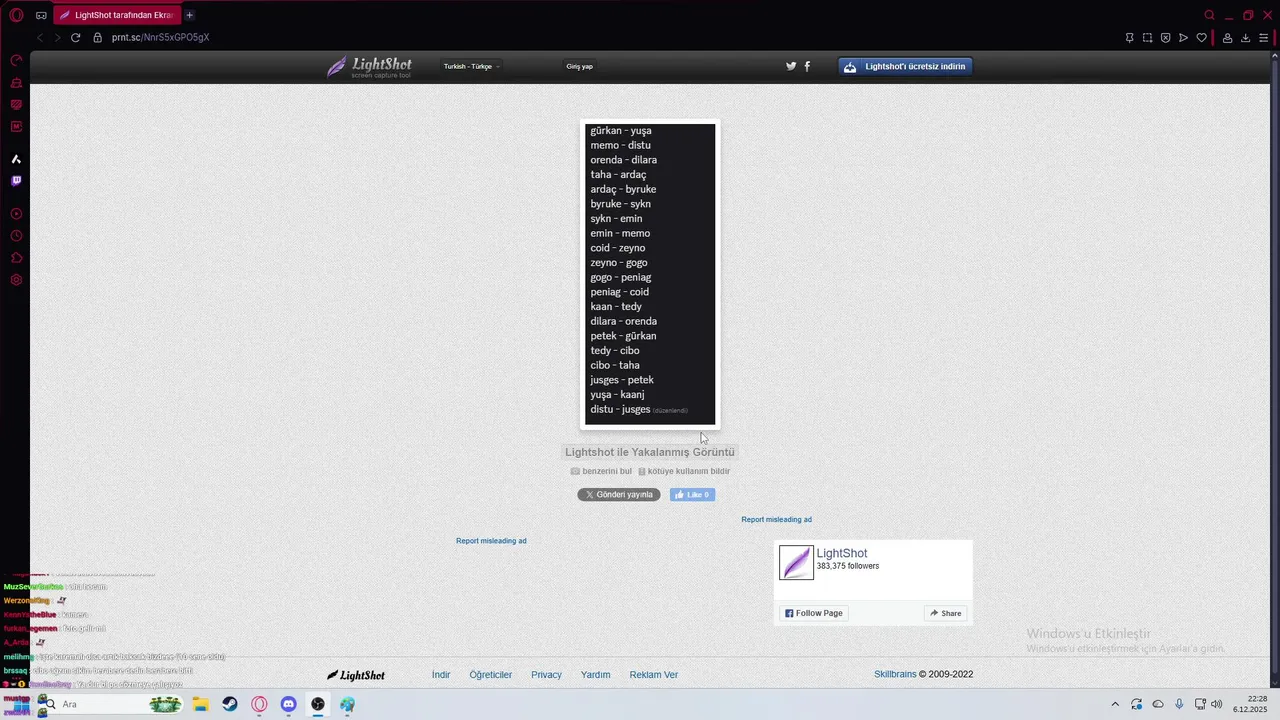Click the Share button in Facebook widget

(945, 613)
